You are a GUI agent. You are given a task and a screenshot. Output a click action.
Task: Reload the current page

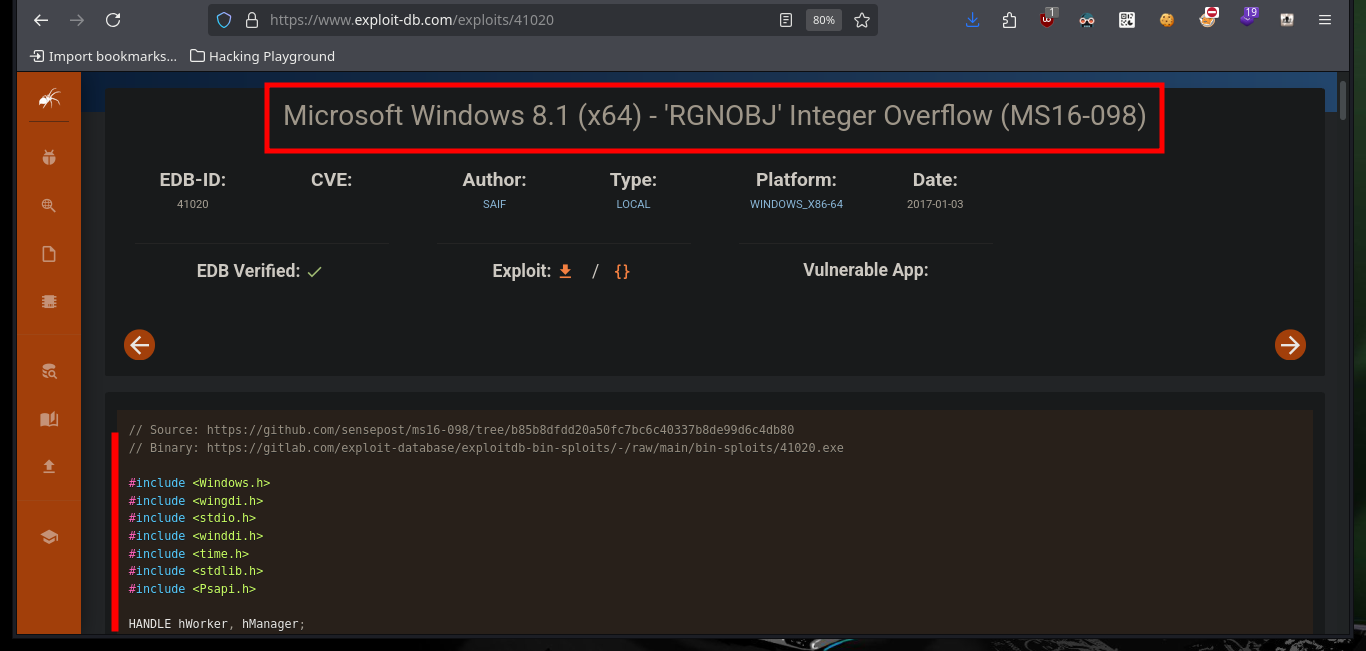pyautogui.click(x=113, y=20)
